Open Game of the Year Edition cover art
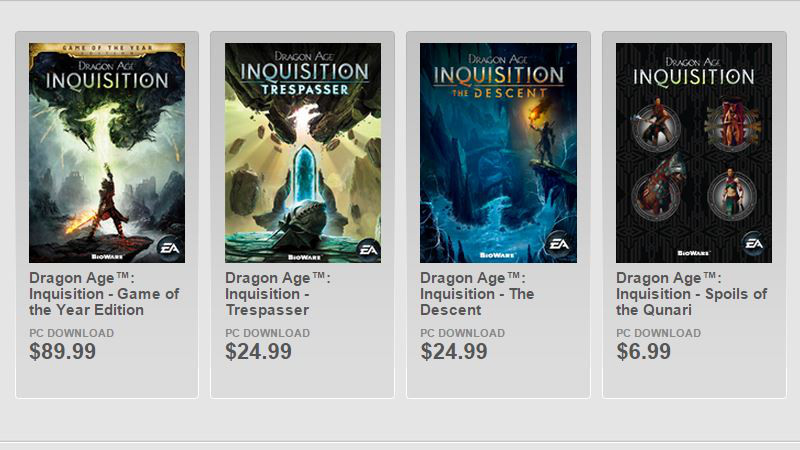800x450 pixels. 107,150
